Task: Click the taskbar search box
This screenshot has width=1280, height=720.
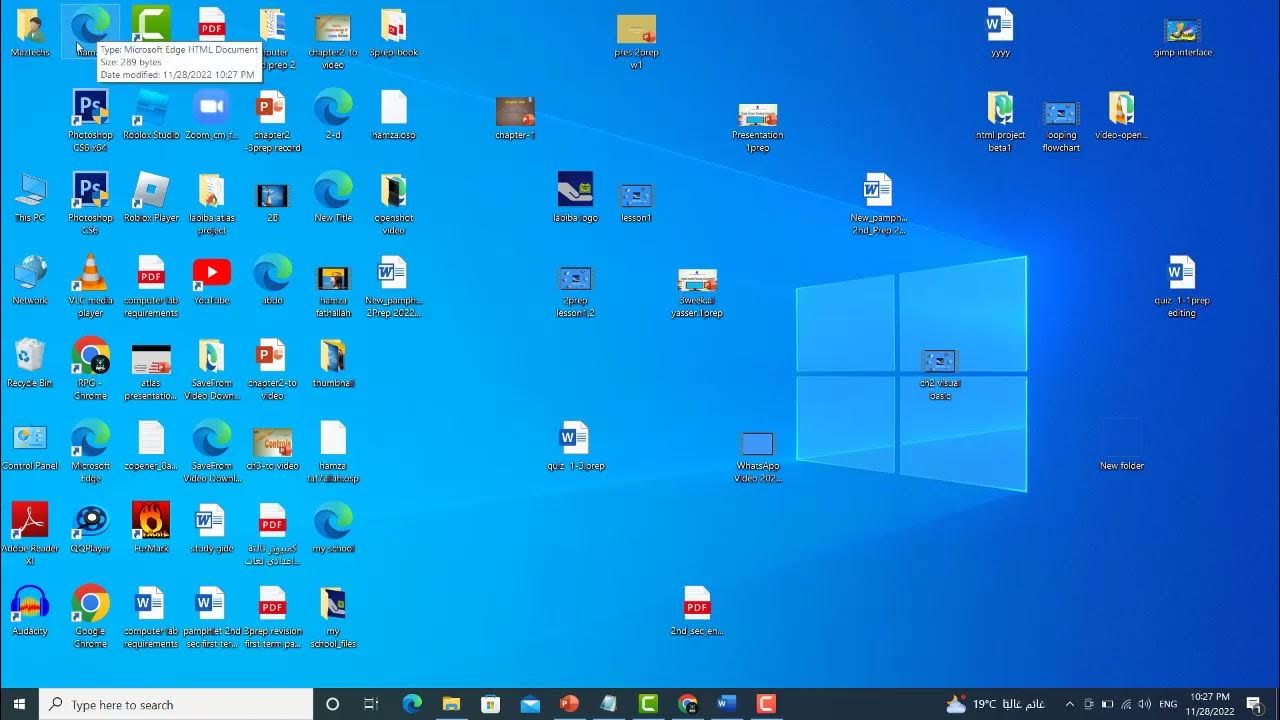Action: tap(176, 704)
